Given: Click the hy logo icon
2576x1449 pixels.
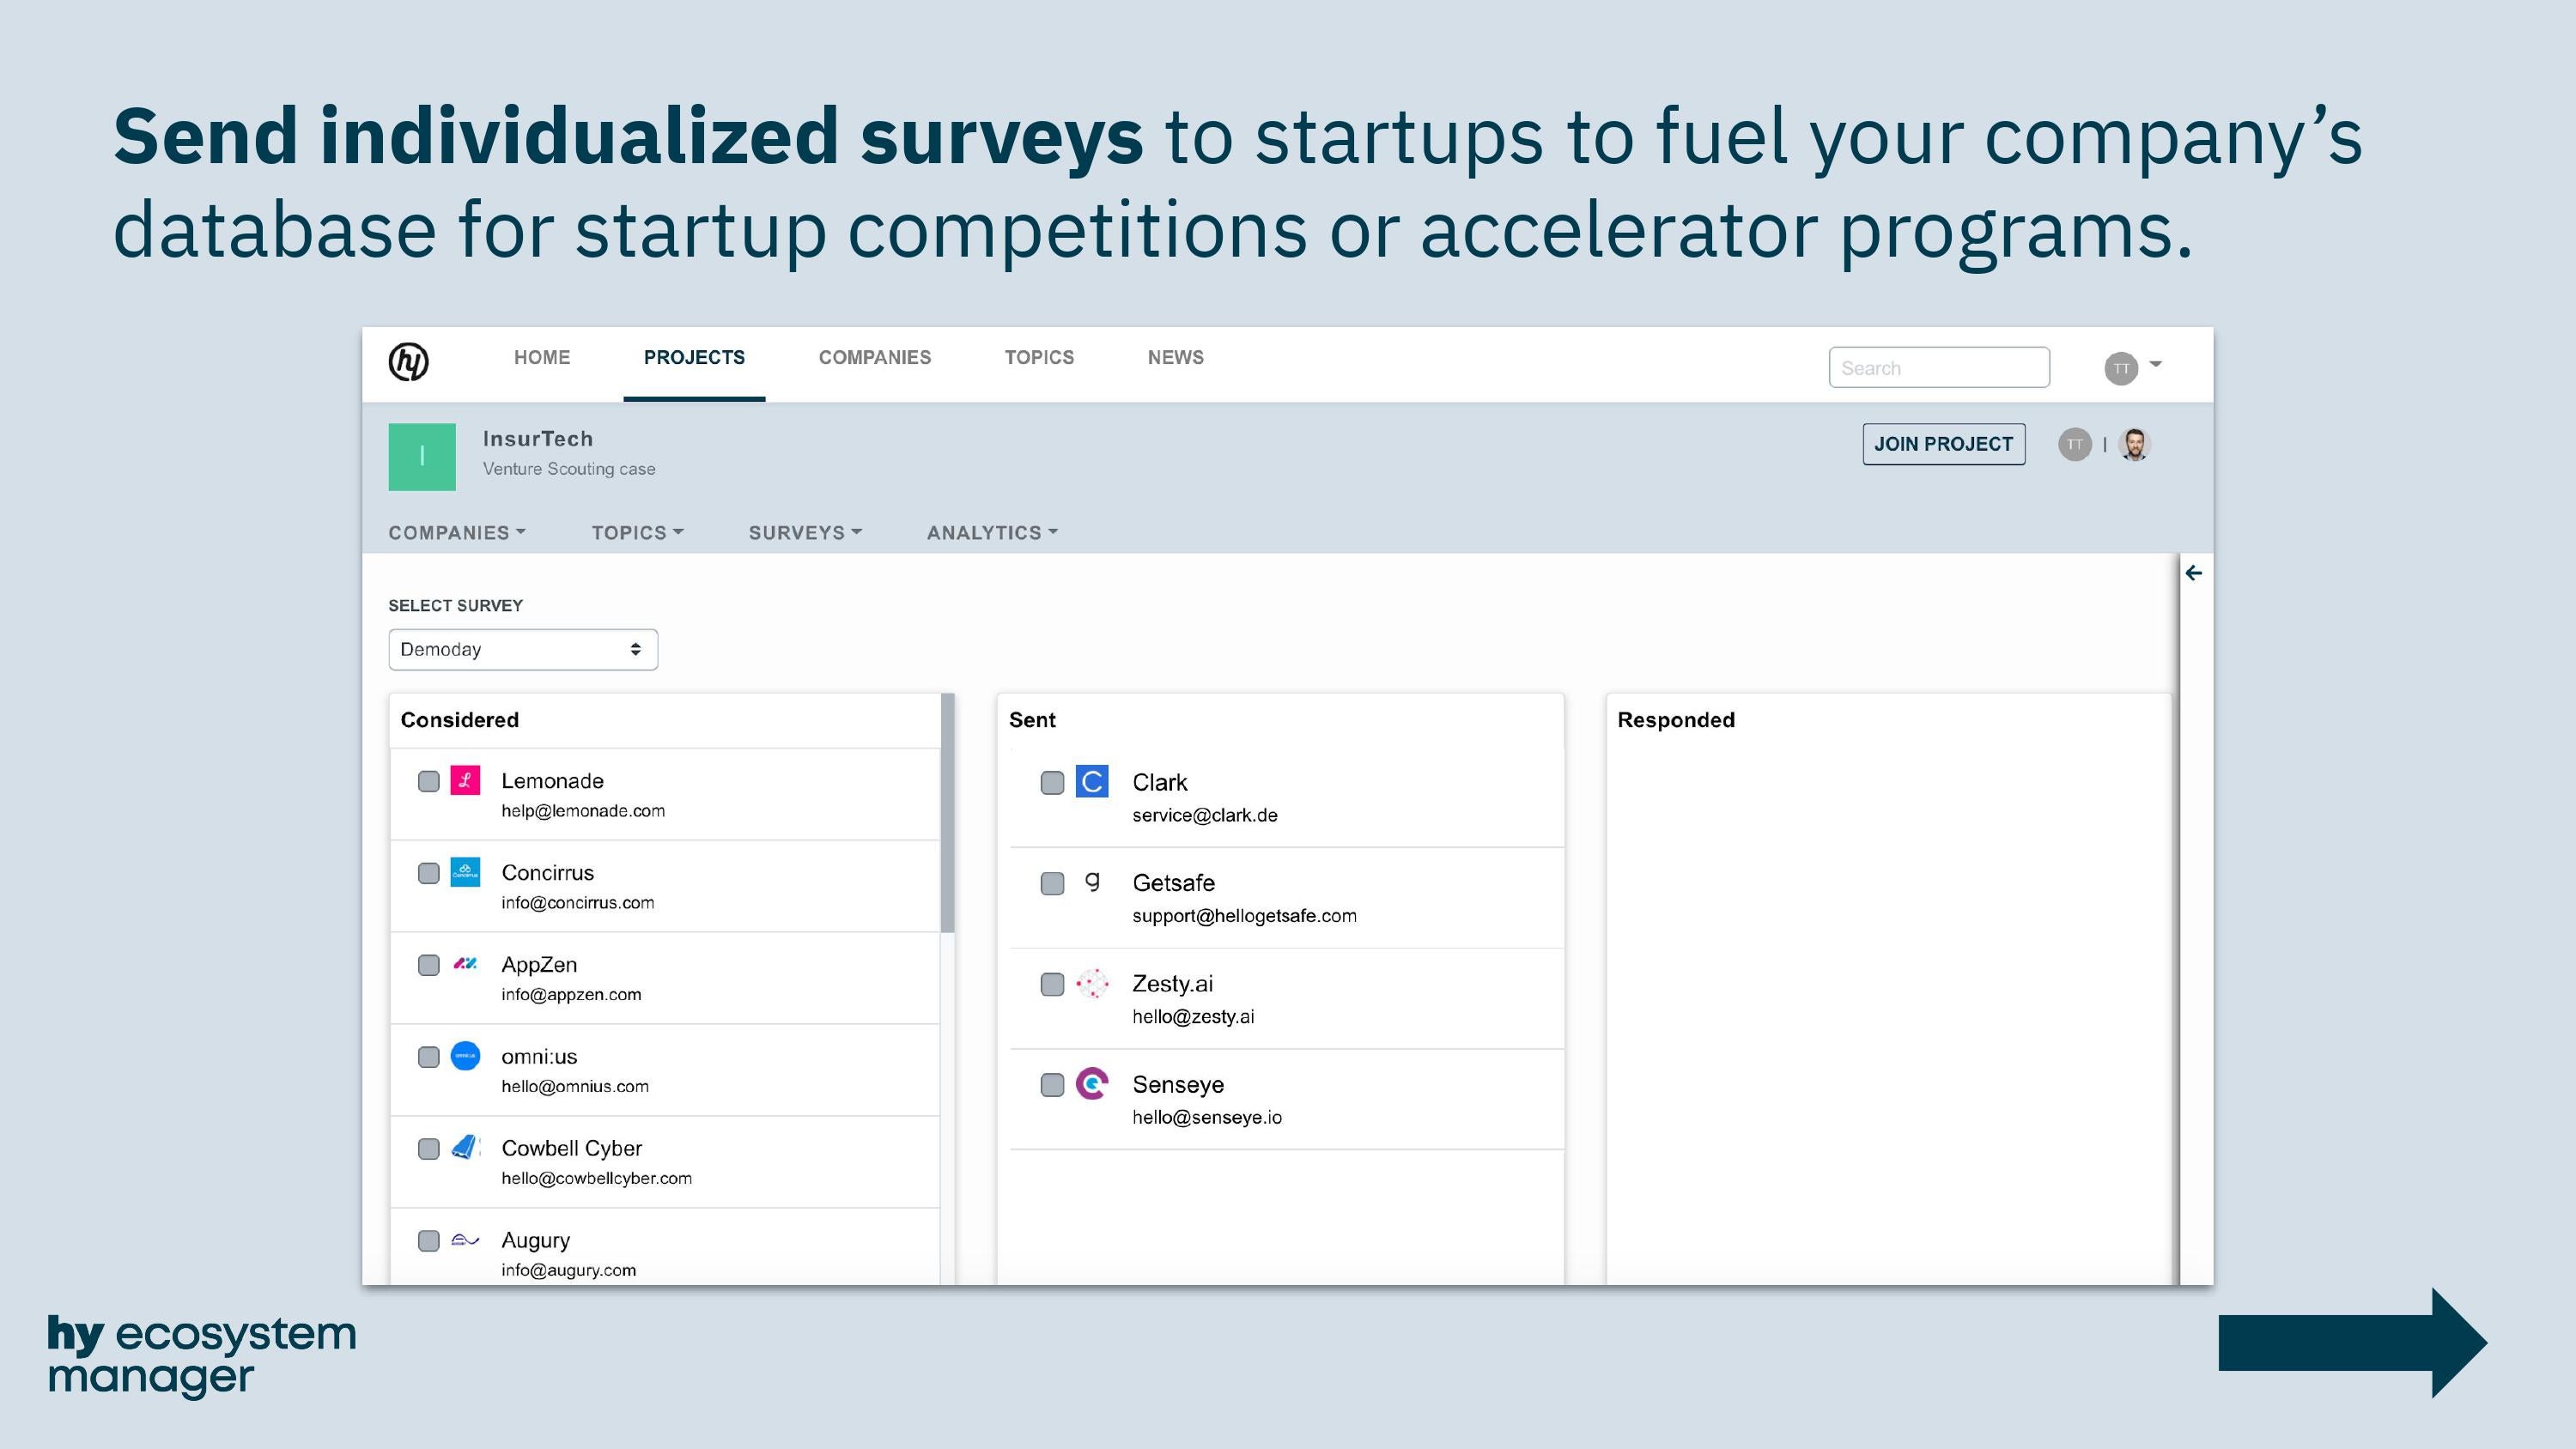Looking at the screenshot, I should coord(408,361).
